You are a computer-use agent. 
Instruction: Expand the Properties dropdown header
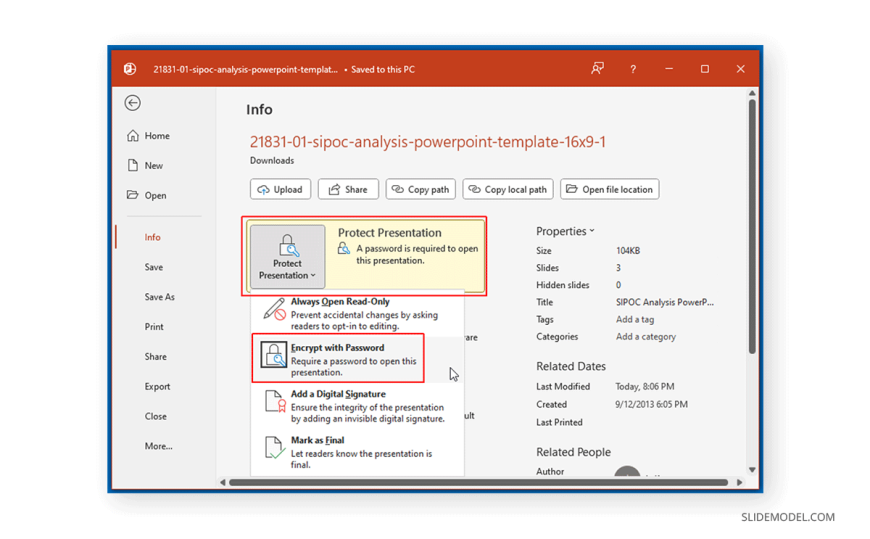(565, 231)
